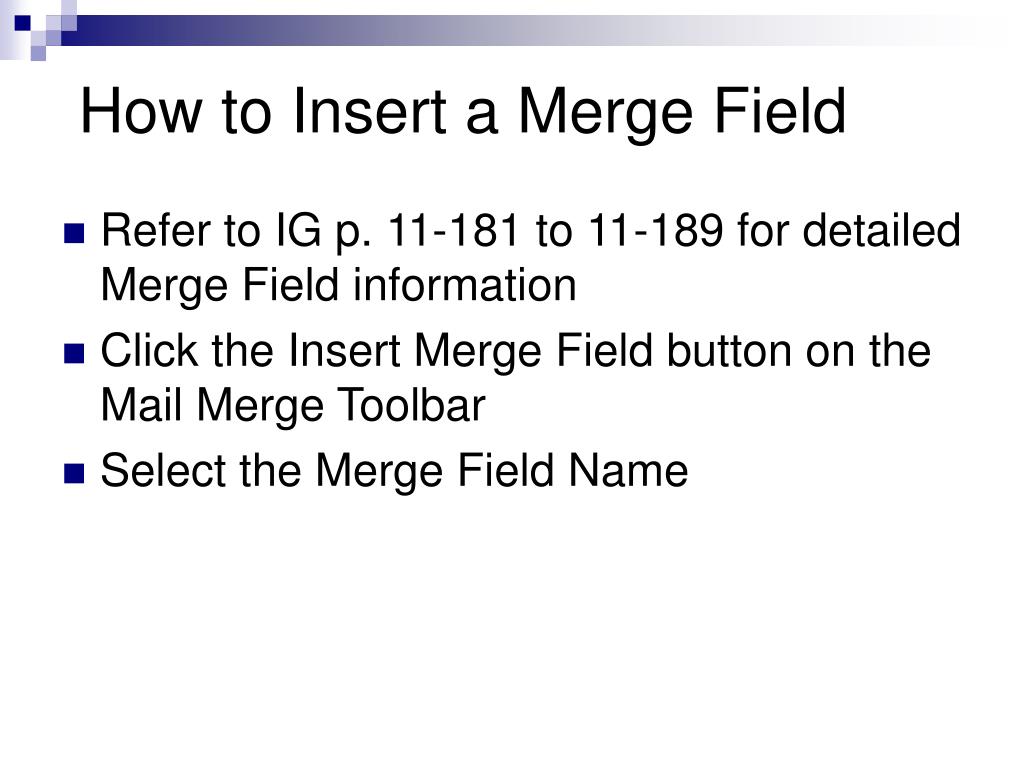This screenshot has width=1024, height=768.
Task: Click the words 'on the' ending the second bullet's line
Action: (868, 351)
